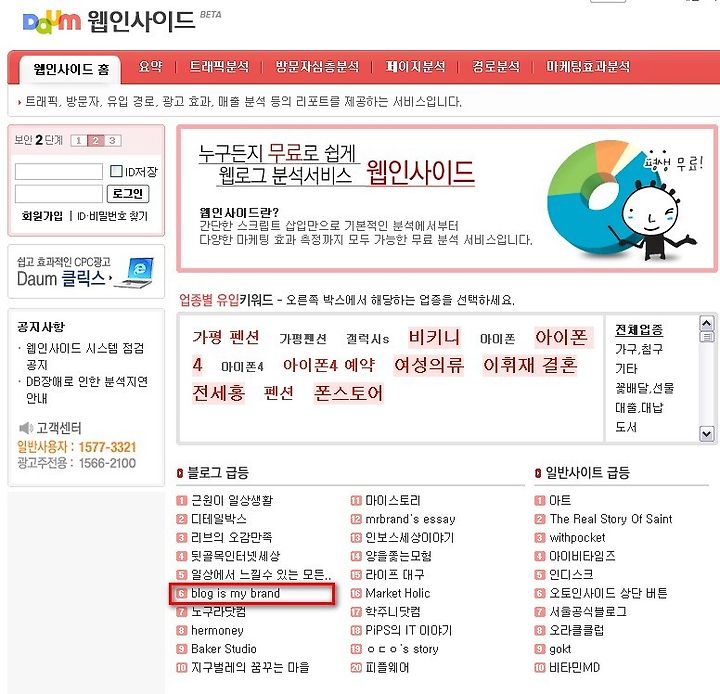
Task: Open blog 피플웨어
Action: (387, 667)
